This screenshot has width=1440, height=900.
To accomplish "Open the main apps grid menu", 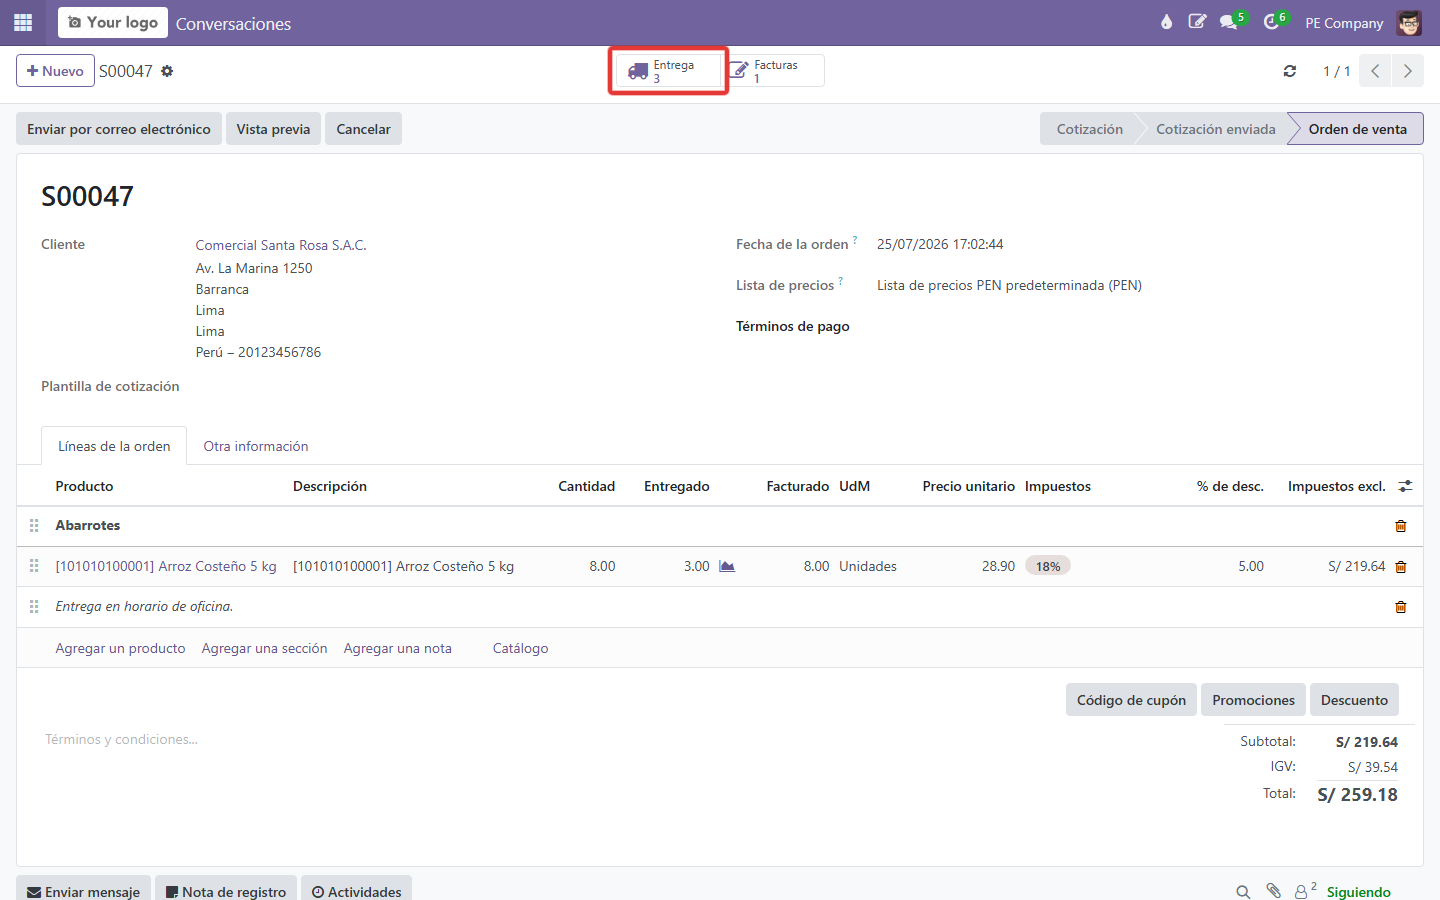I will click(x=23, y=22).
